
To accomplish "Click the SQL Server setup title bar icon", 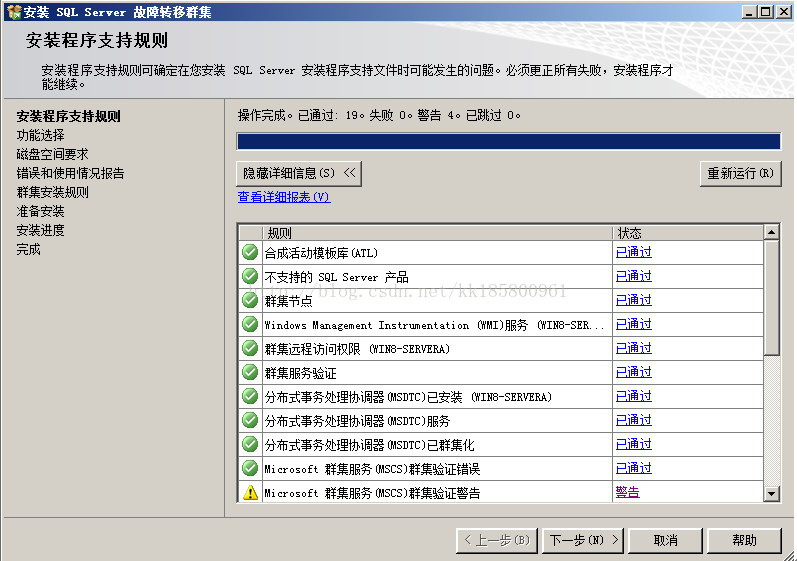I will tap(14, 12).
